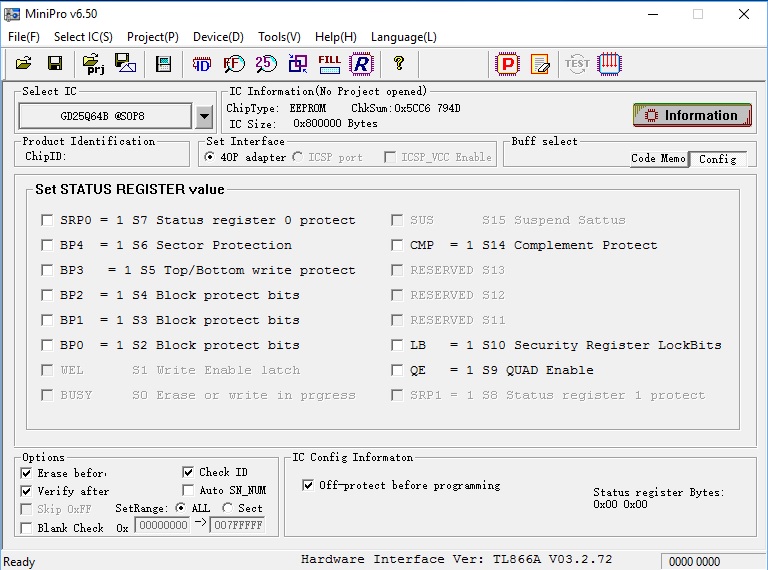Image resolution: width=768 pixels, height=570 pixels.
Task: Click the range start address field 00000000
Action: point(163,525)
